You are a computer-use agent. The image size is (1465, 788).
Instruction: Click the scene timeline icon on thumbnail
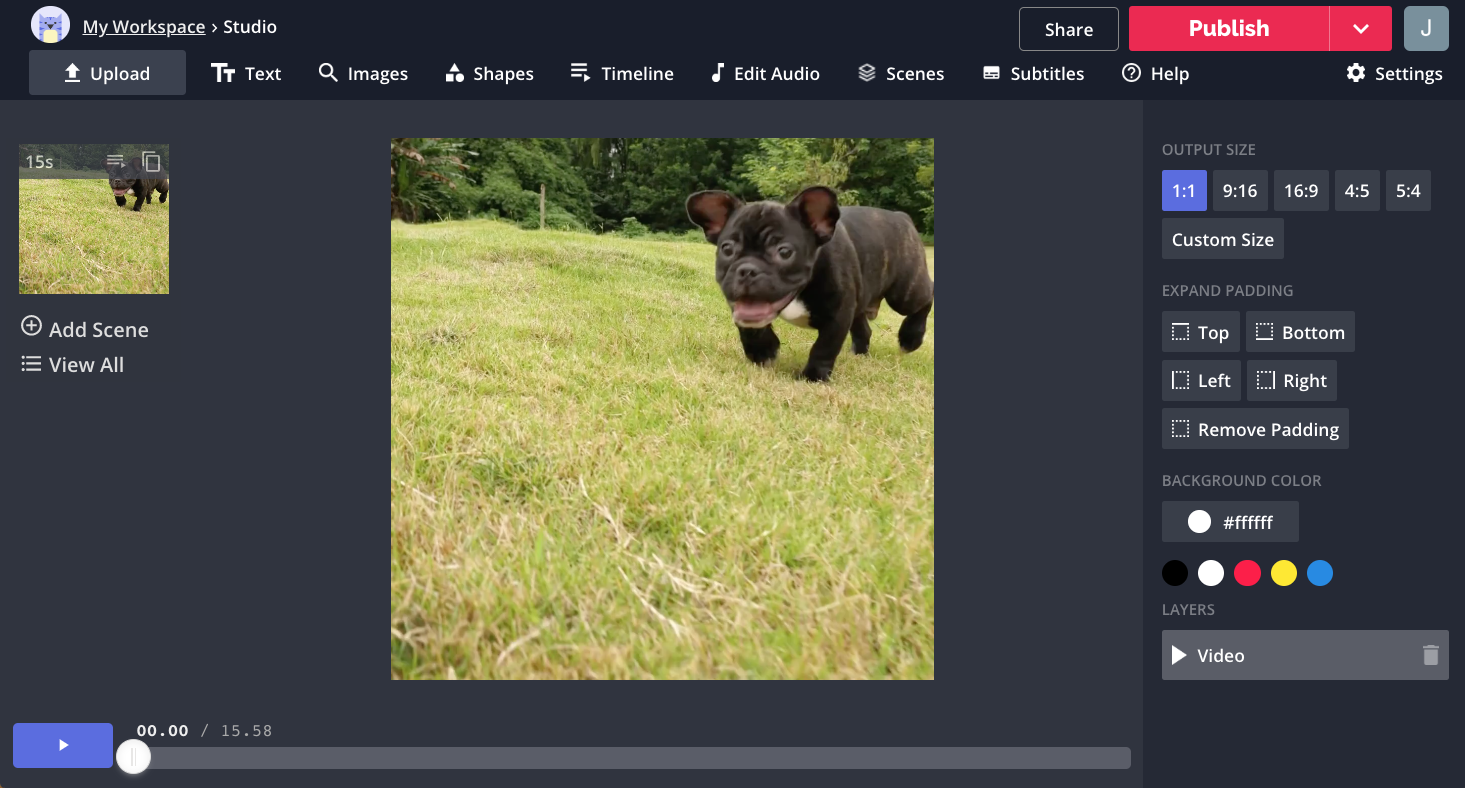pos(116,161)
